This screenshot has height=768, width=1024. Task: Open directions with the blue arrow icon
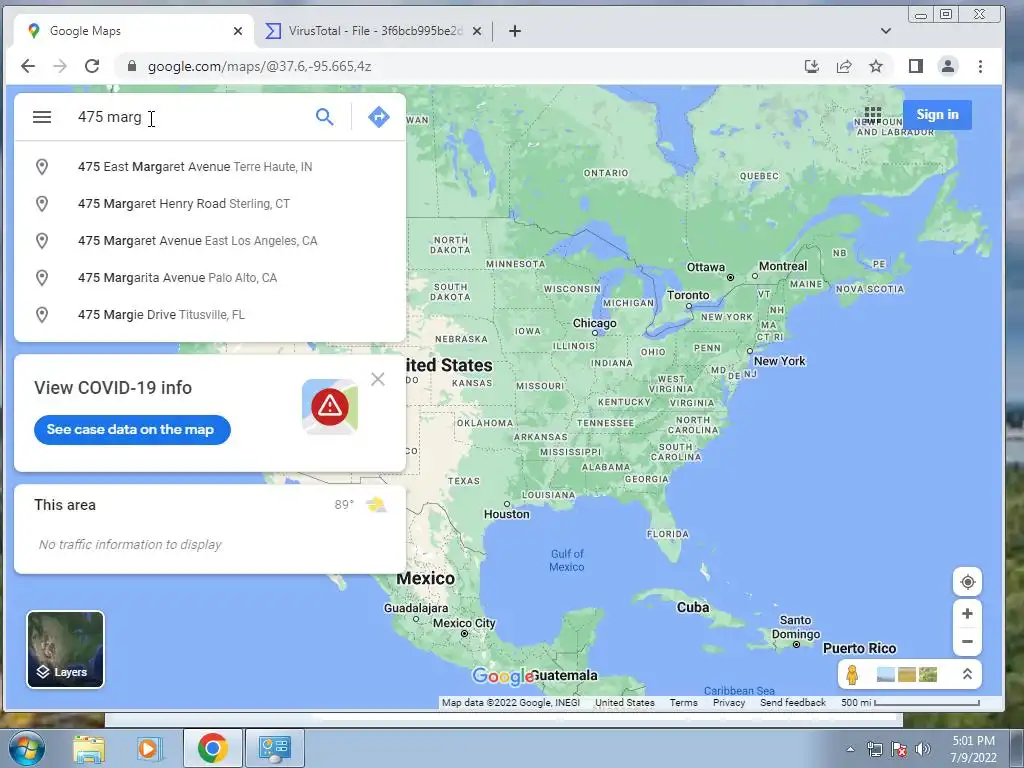click(379, 117)
